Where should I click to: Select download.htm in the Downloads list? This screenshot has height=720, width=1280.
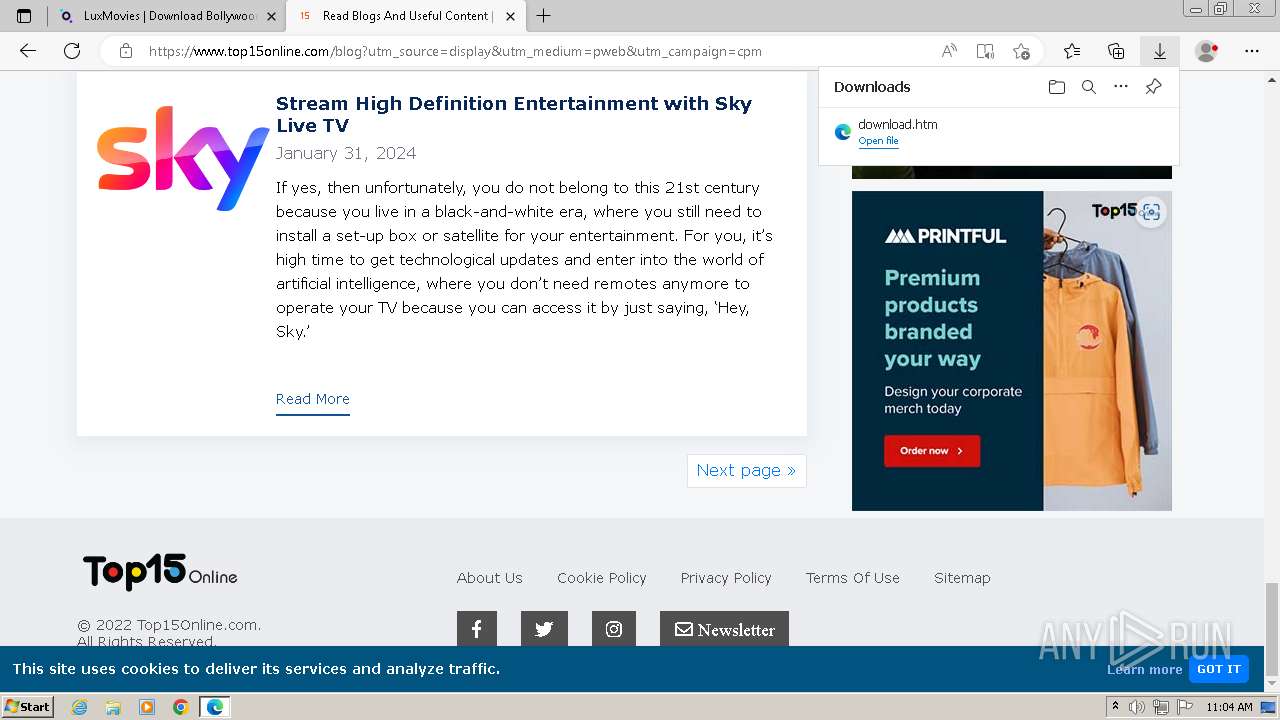coord(998,132)
